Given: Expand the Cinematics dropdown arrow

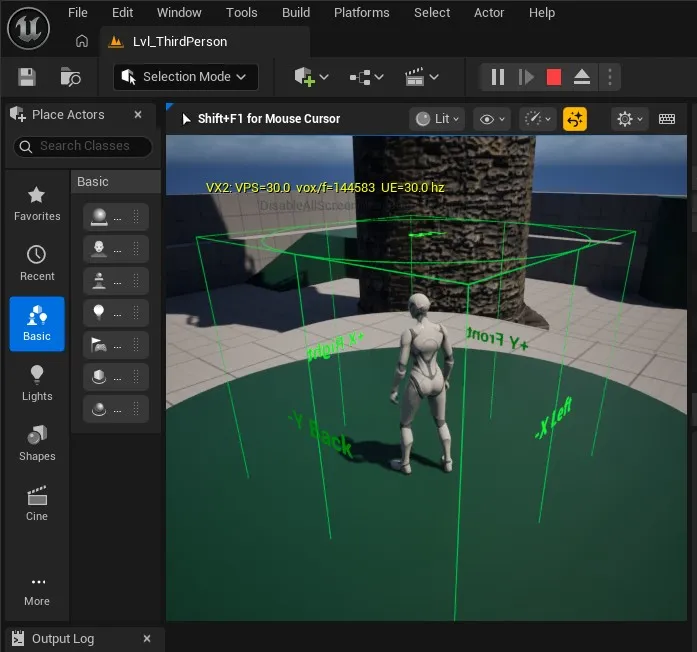Looking at the screenshot, I should (x=434, y=77).
